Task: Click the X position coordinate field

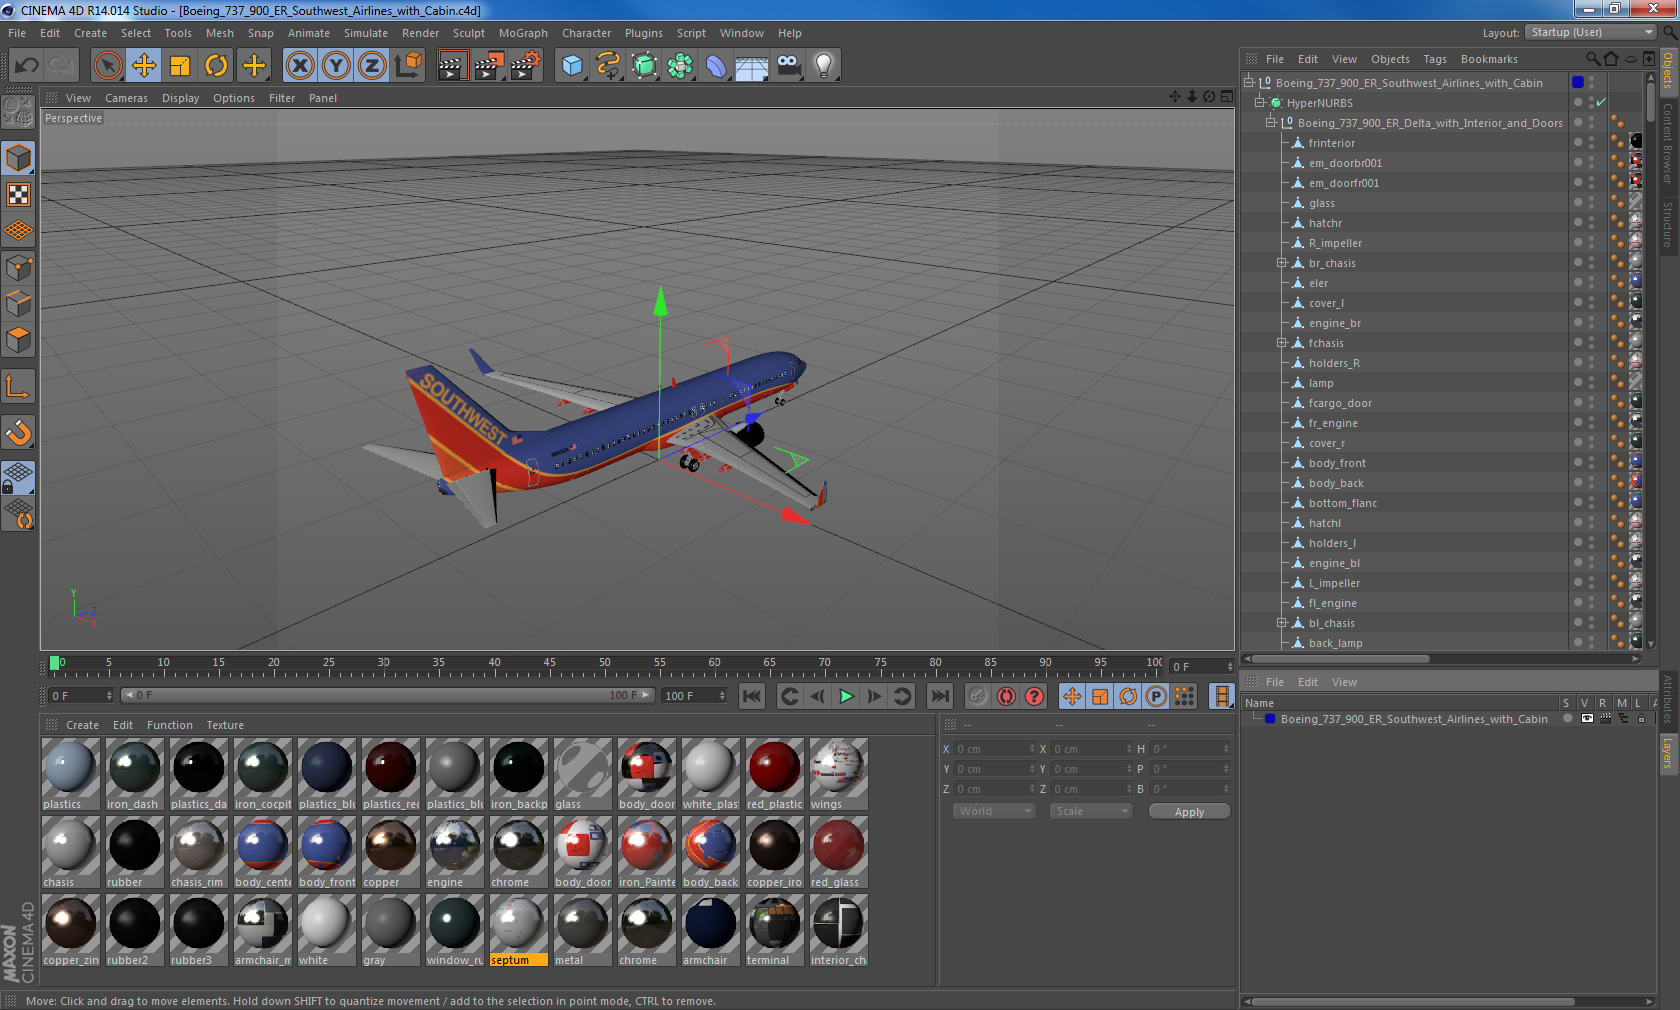Action: pyautogui.click(x=994, y=749)
